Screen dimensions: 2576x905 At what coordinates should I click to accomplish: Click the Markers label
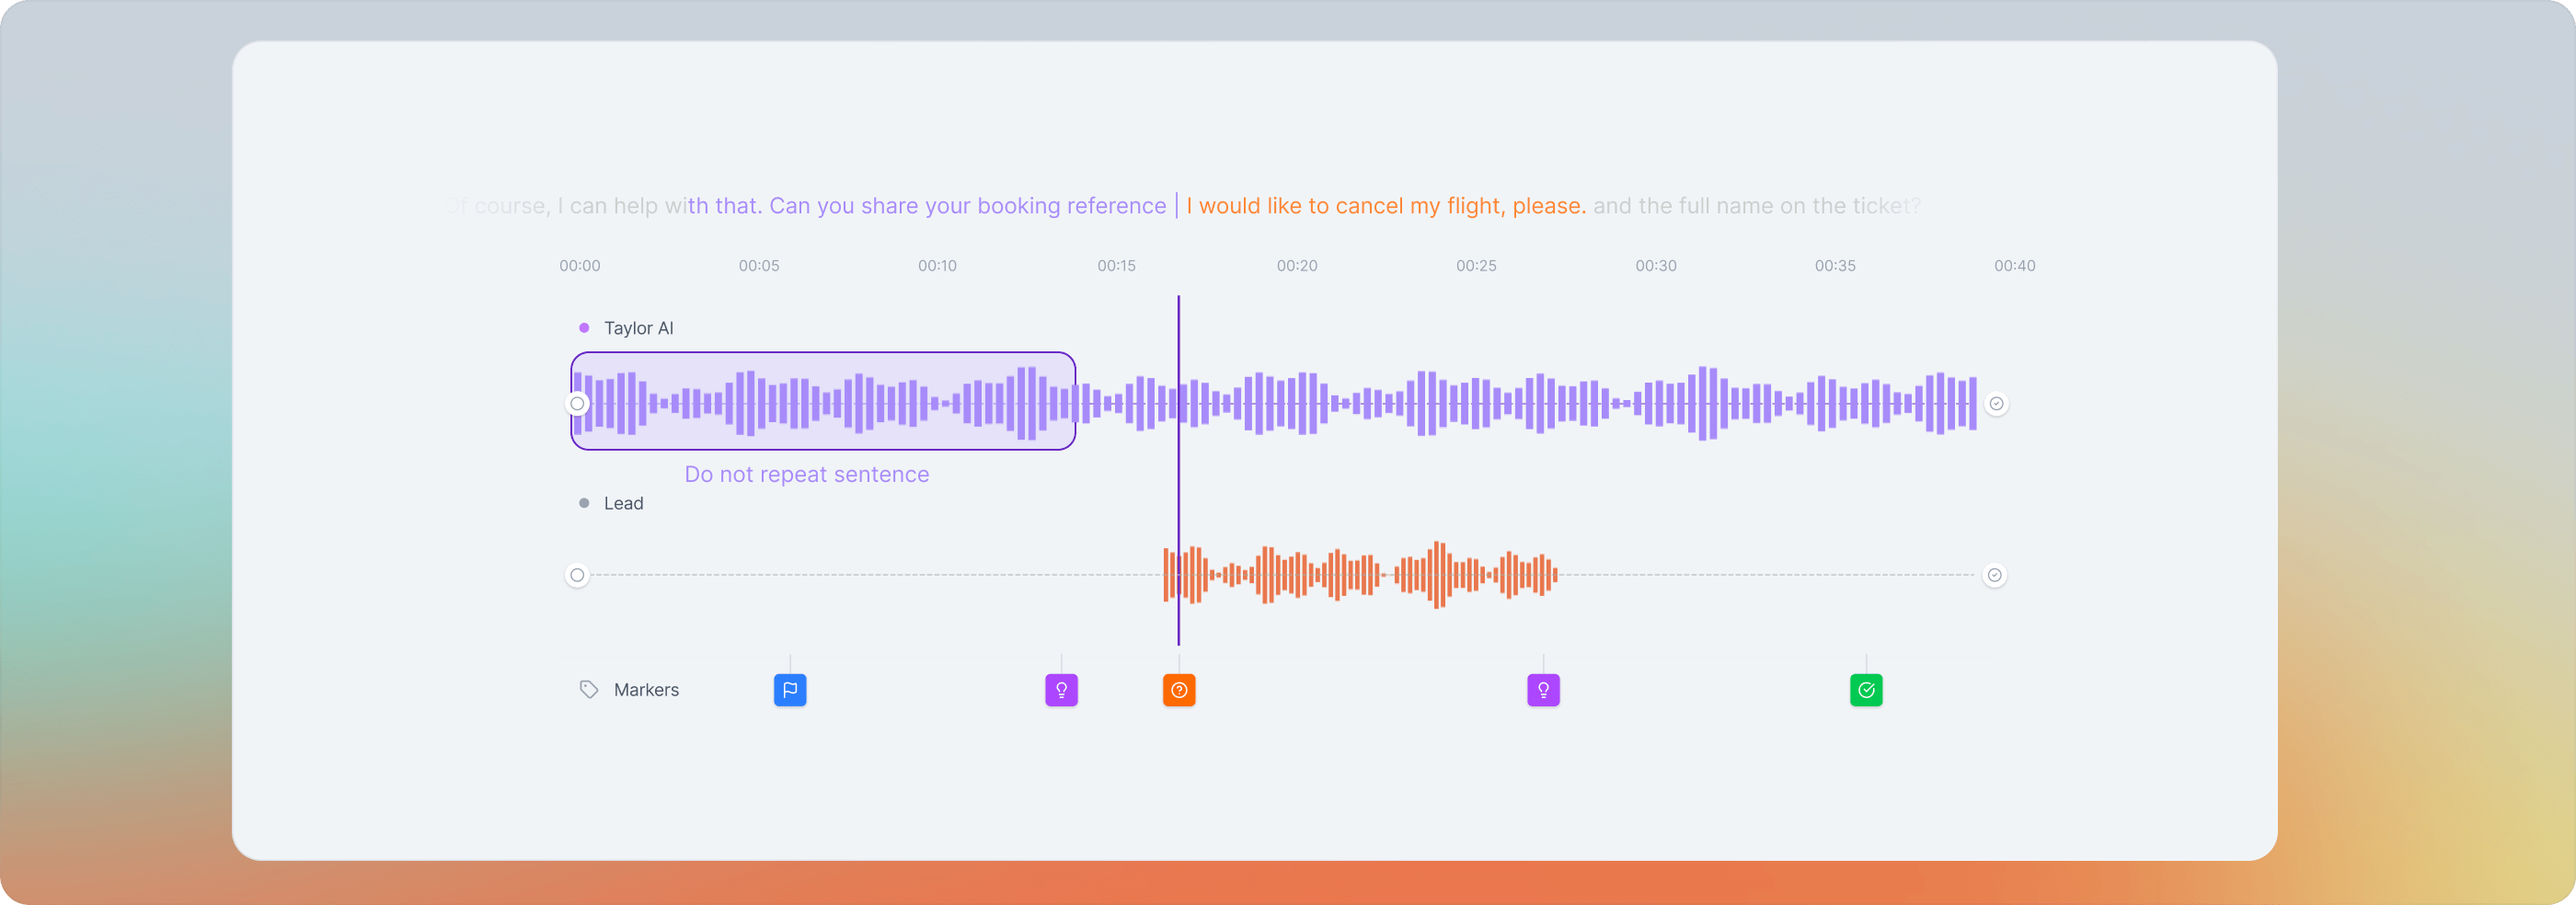coord(646,689)
